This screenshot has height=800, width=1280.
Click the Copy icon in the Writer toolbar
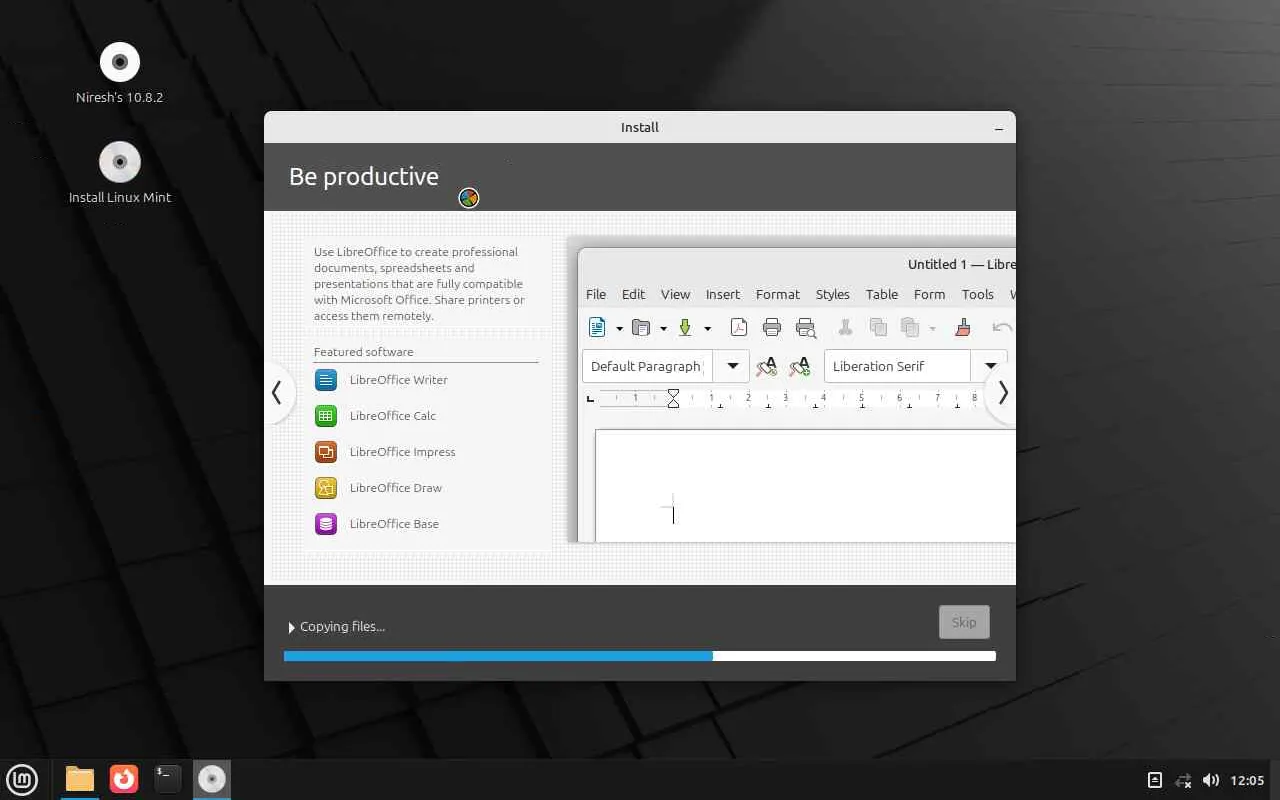pos(878,327)
